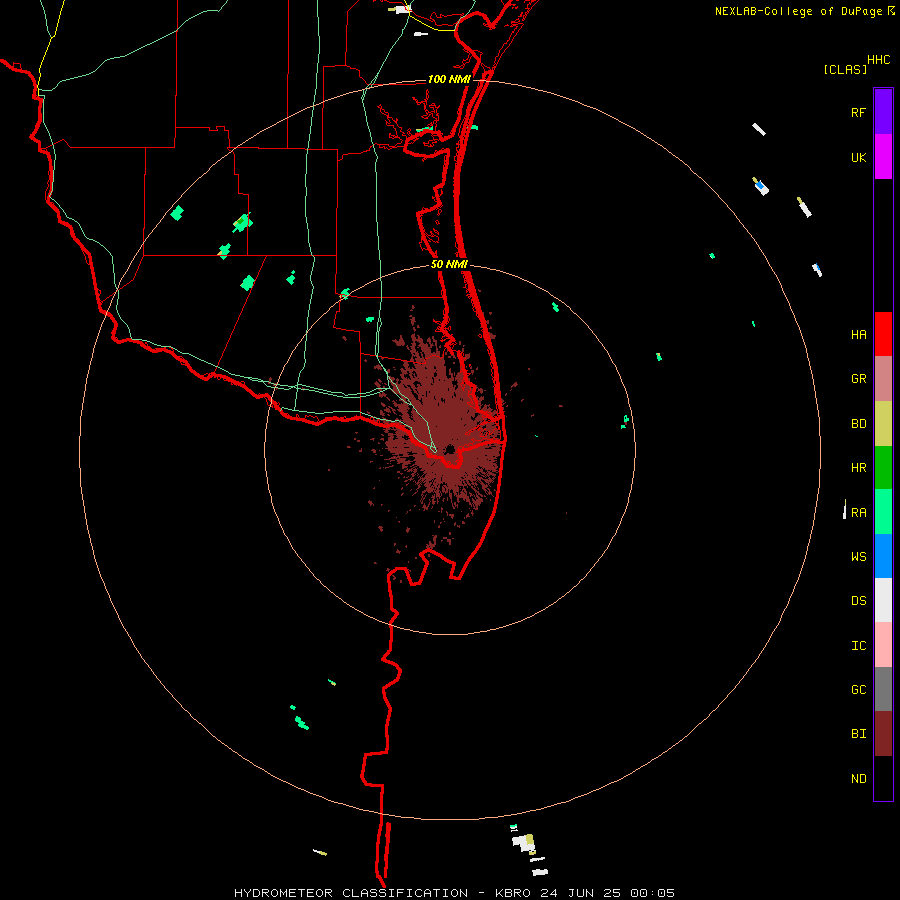Select the GC gray legend swatch
Viewport: 900px width, 900px height.
[x=883, y=689]
